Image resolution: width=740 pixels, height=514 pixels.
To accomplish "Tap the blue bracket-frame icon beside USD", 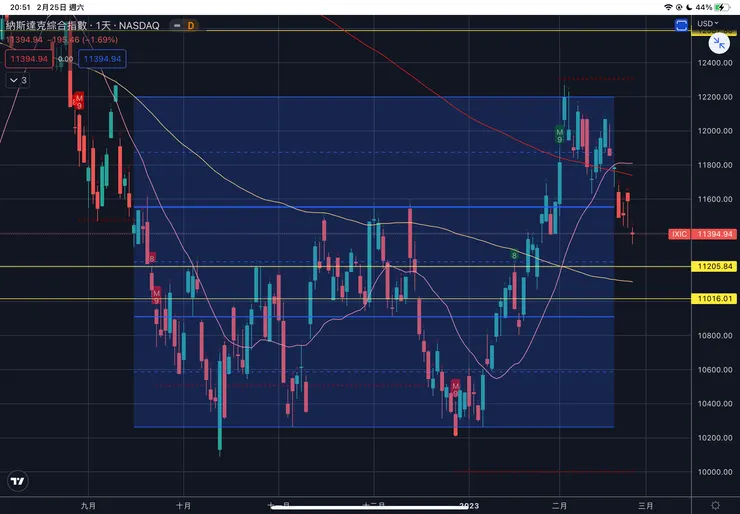I will 681,25.
